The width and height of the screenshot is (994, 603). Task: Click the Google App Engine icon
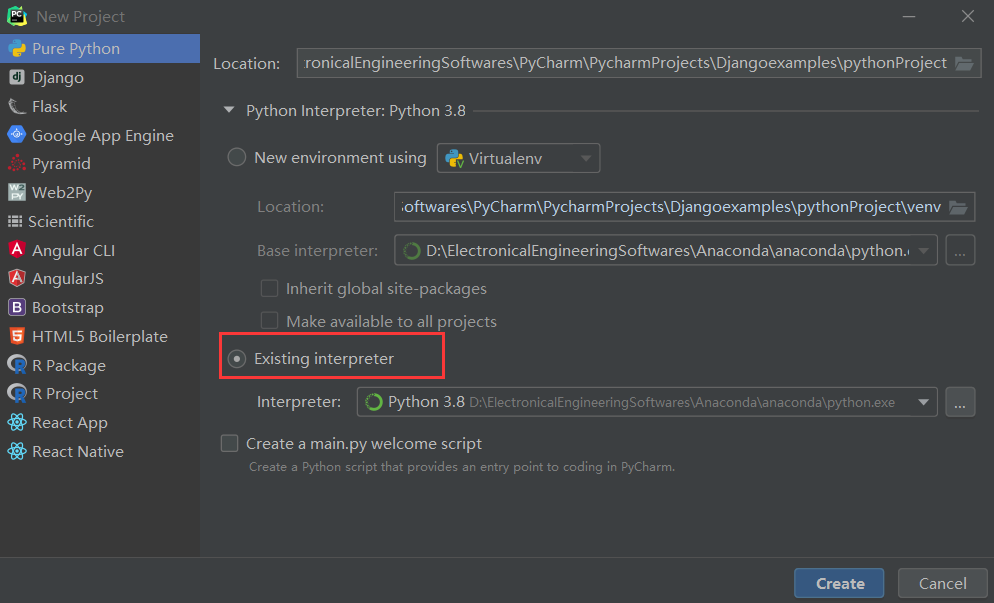[16, 134]
